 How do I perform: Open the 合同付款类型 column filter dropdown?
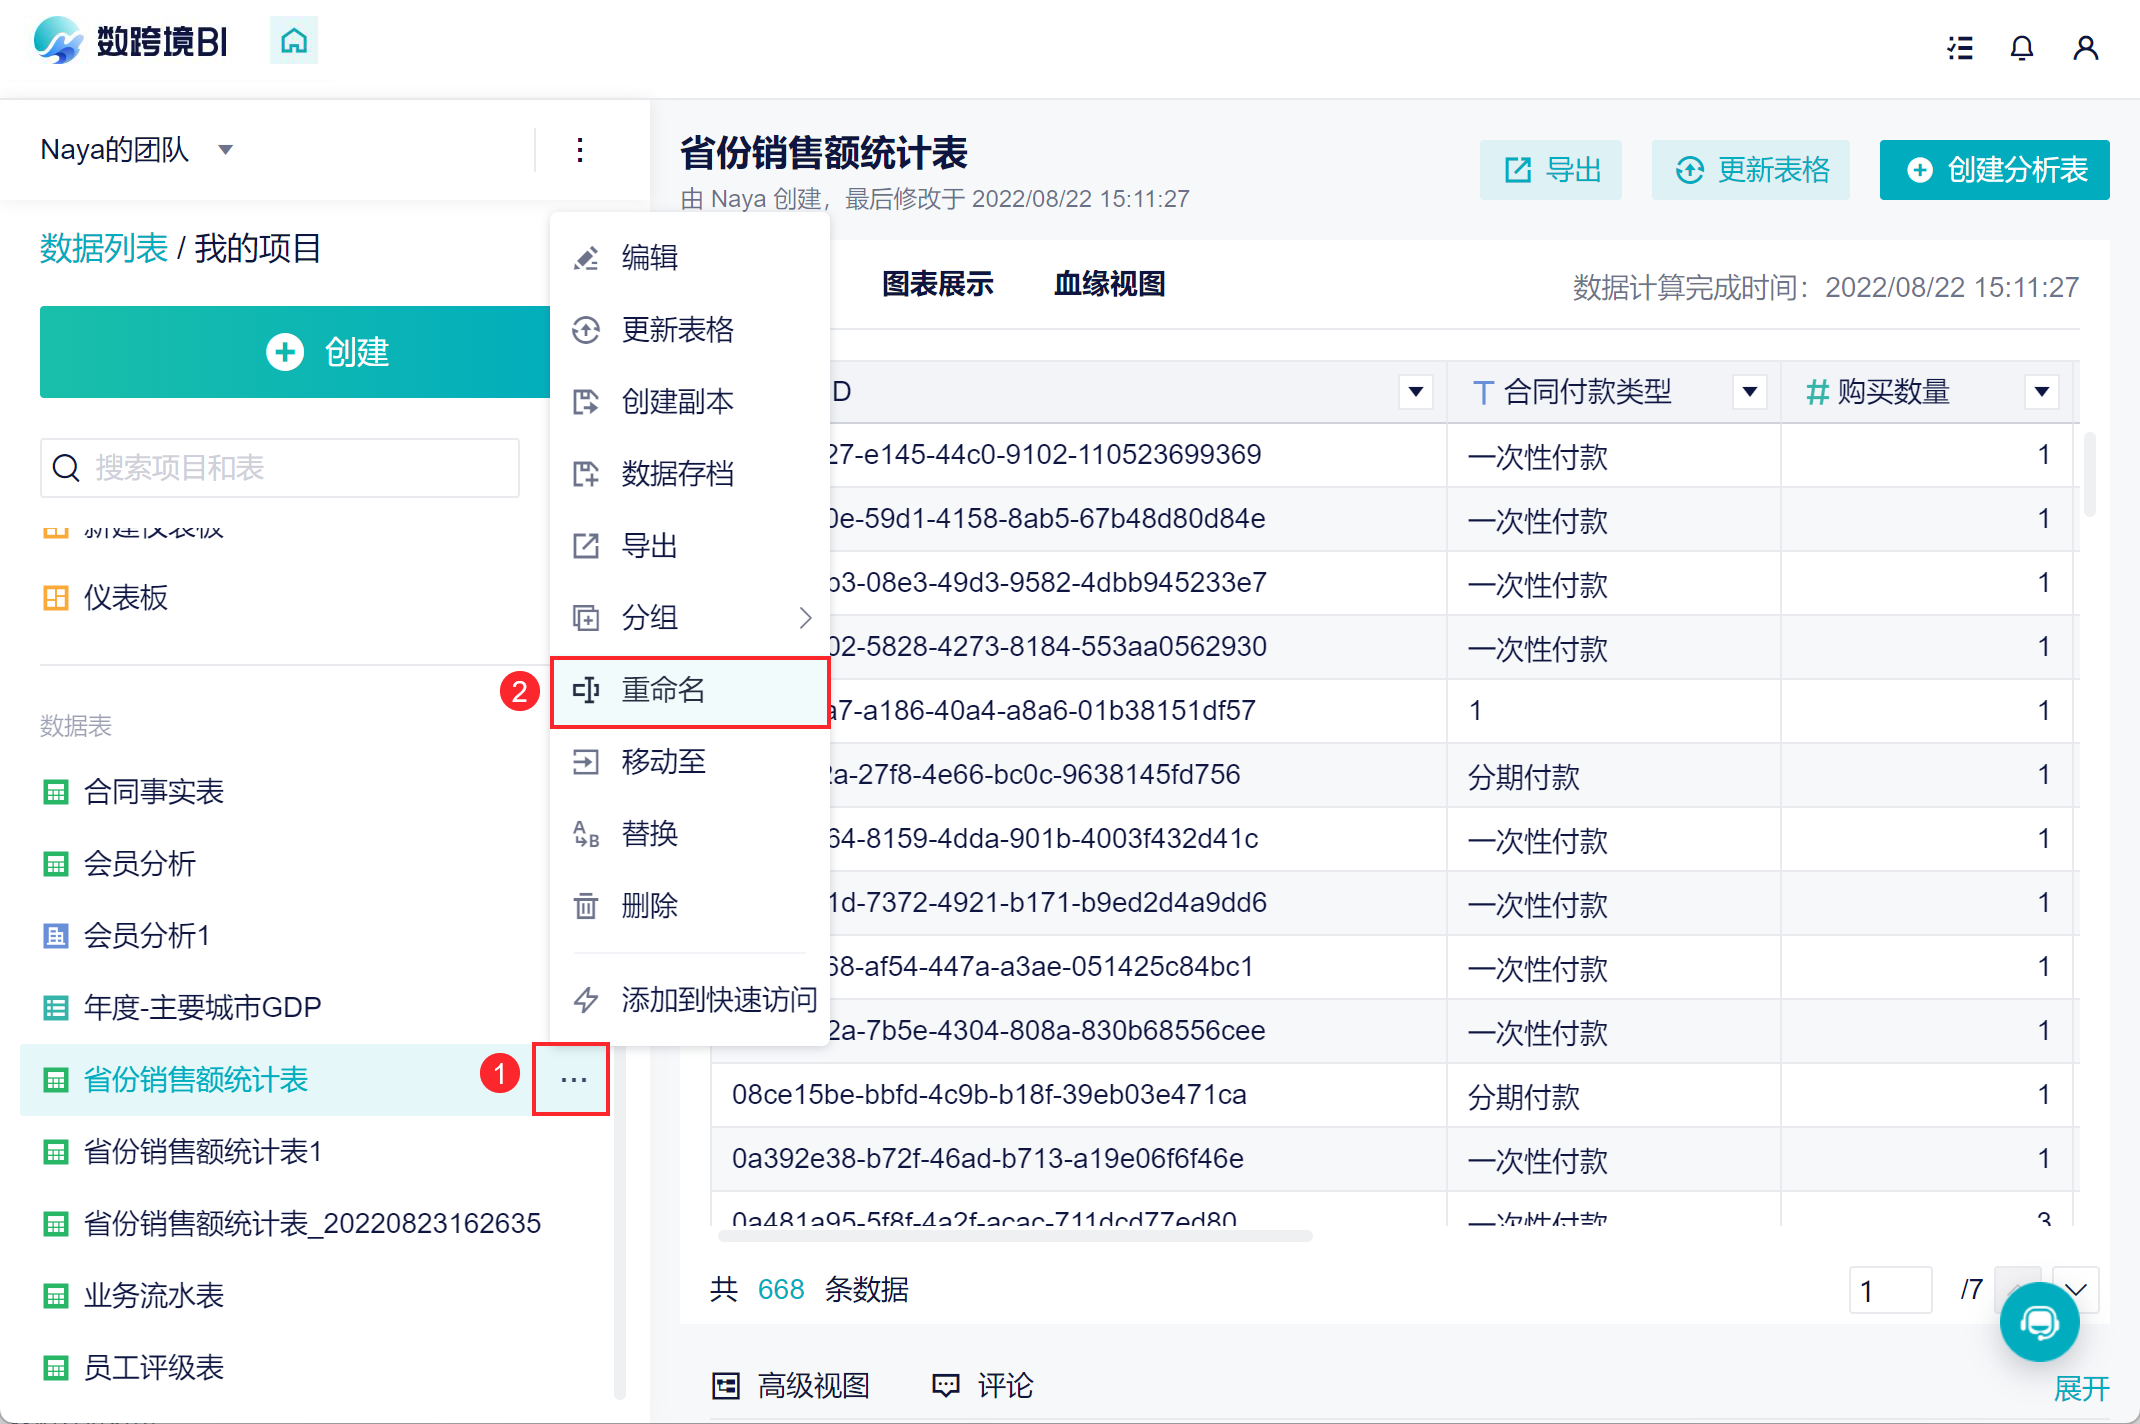coord(1749,391)
